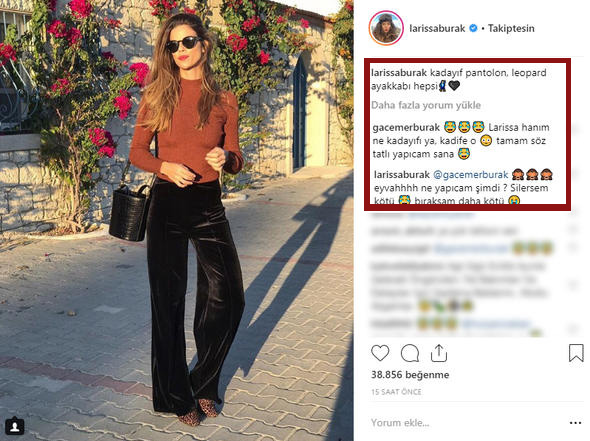Open the 15 SAAT ÖNCE timestamp

396,392
